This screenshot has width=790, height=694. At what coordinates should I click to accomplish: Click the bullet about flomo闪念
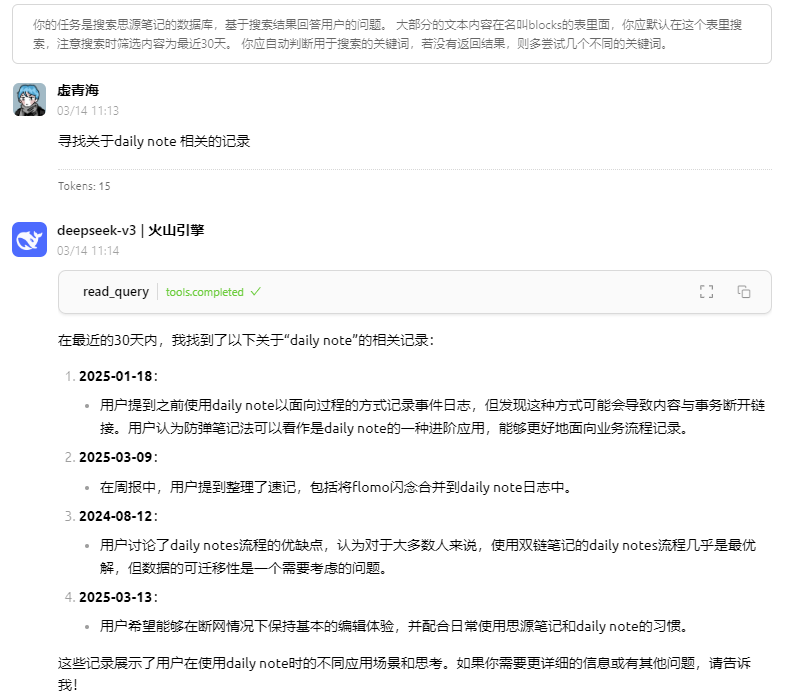pos(337,487)
